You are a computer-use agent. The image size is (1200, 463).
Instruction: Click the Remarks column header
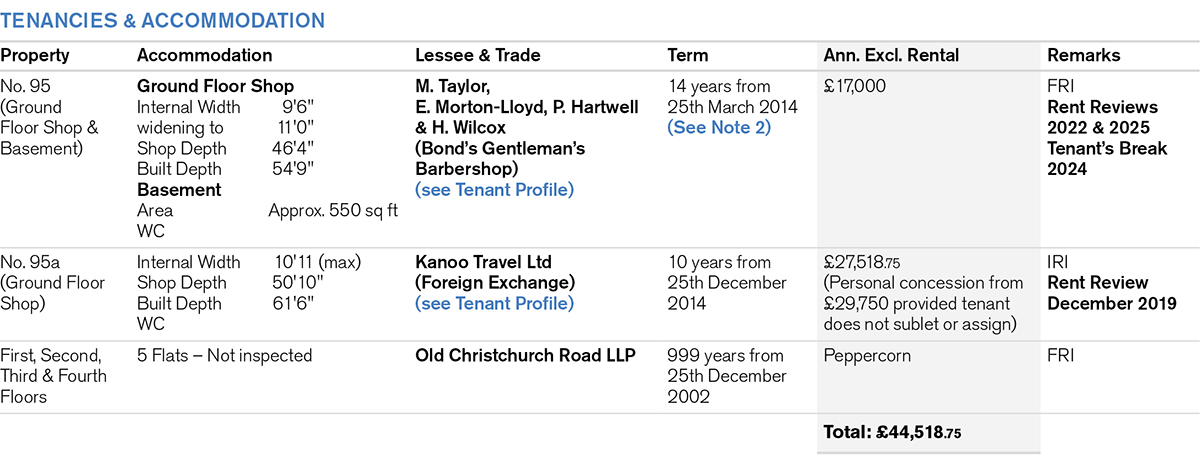[x=1084, y=56]
